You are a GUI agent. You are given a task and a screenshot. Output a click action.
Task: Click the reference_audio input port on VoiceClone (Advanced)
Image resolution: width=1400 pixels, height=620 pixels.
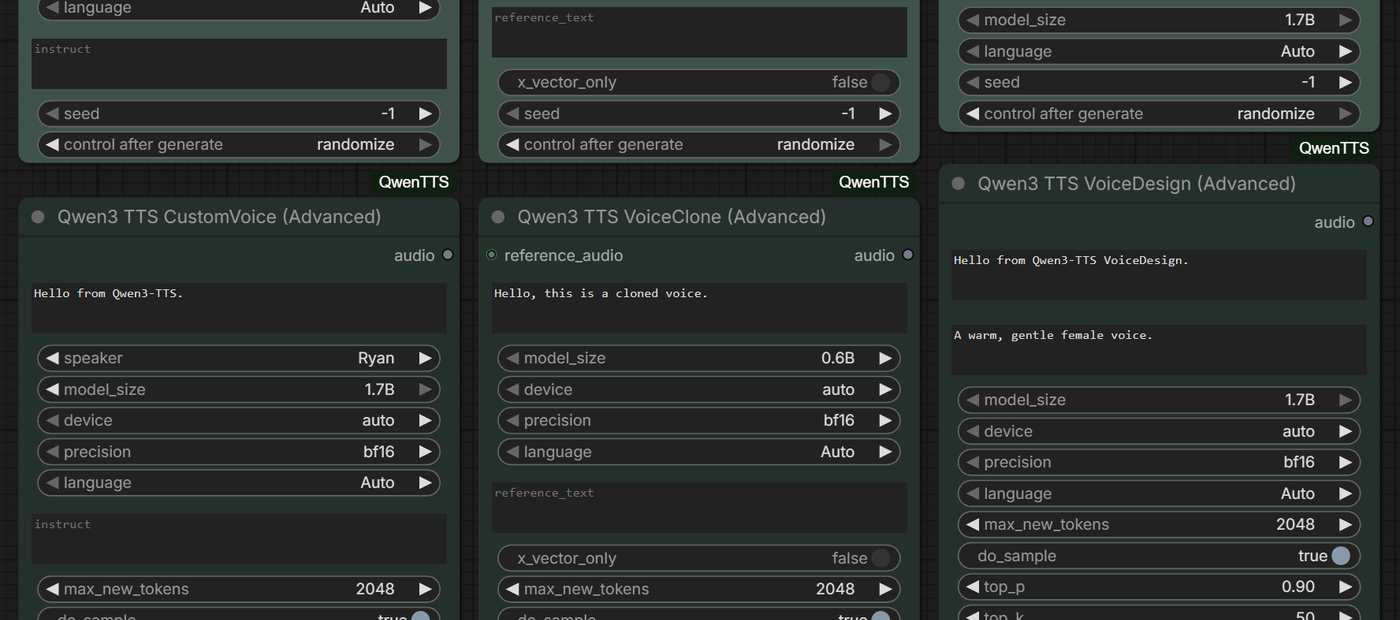491,255
